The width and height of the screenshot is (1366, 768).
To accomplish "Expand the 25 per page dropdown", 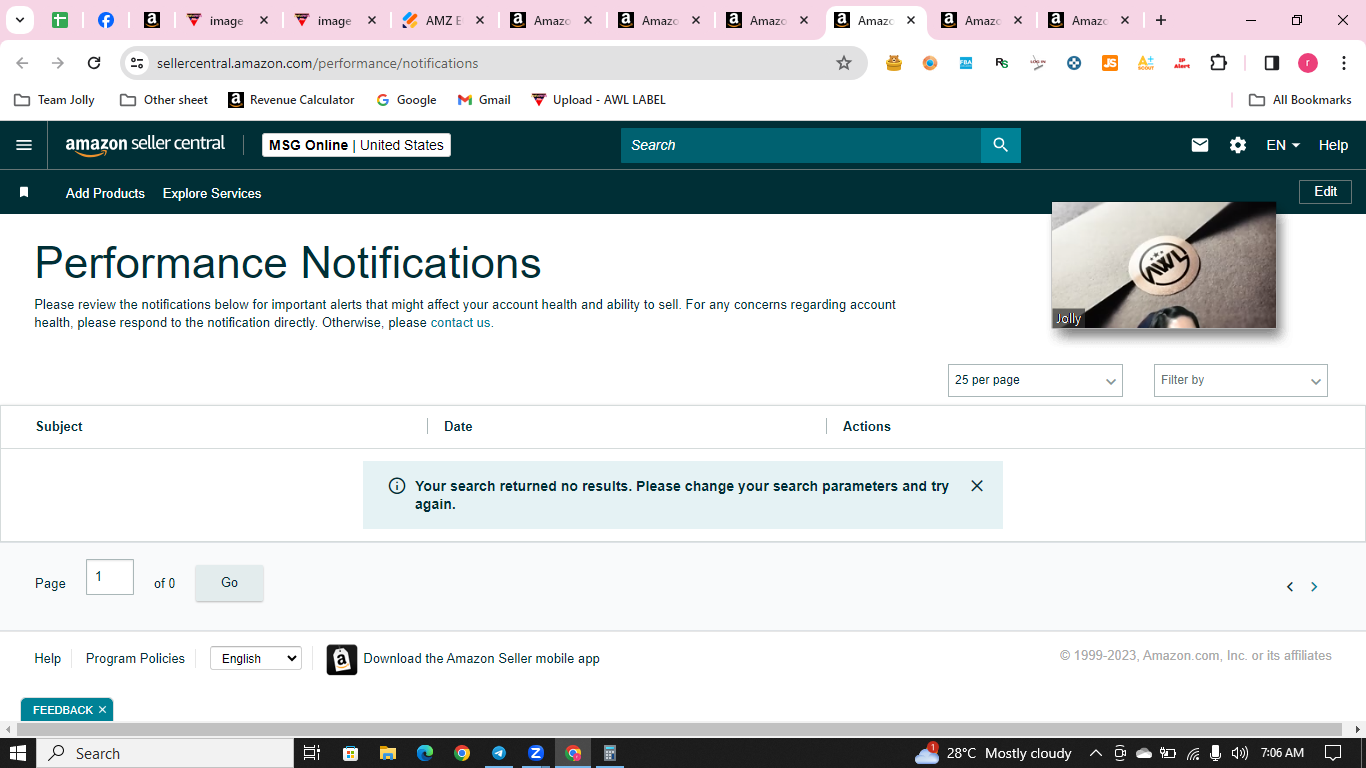I will (x=1035, y=380).
